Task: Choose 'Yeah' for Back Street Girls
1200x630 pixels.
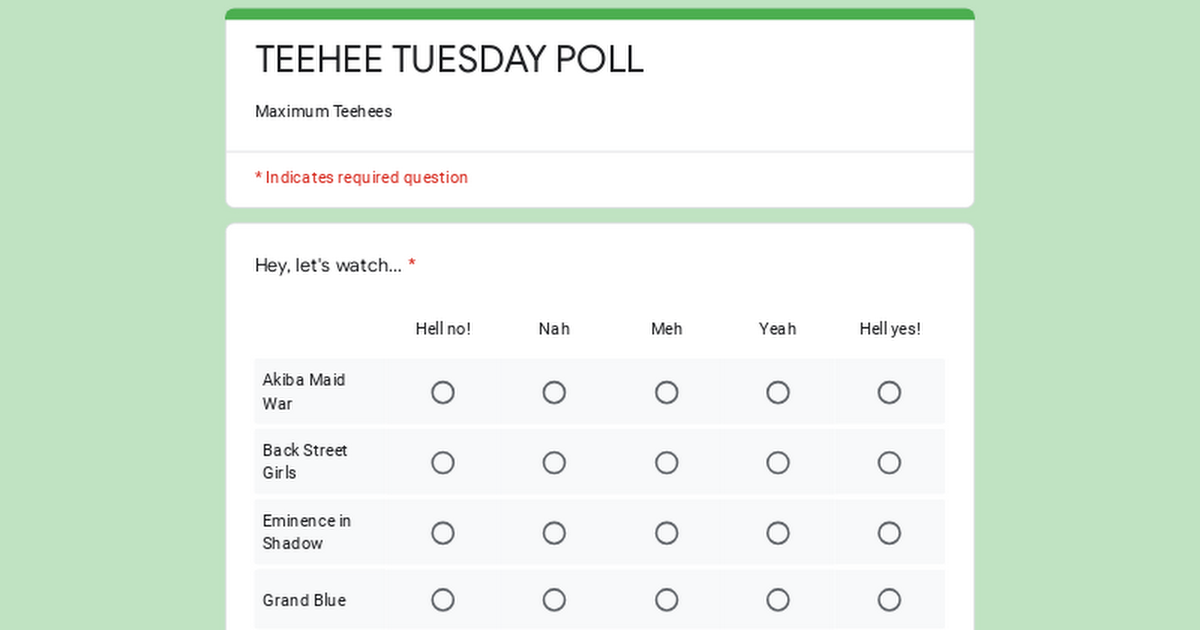Action: [778, 463]
